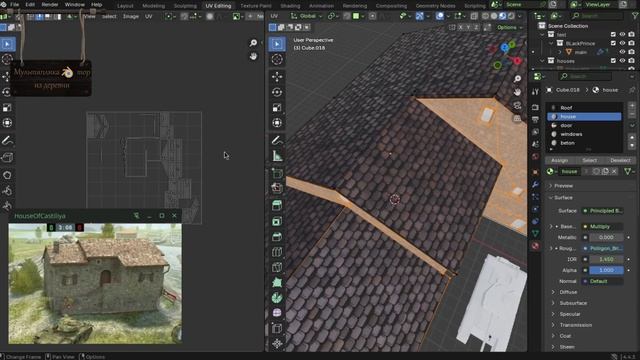Switch to the UV Editing workspace tab

[x=218, y=6]
